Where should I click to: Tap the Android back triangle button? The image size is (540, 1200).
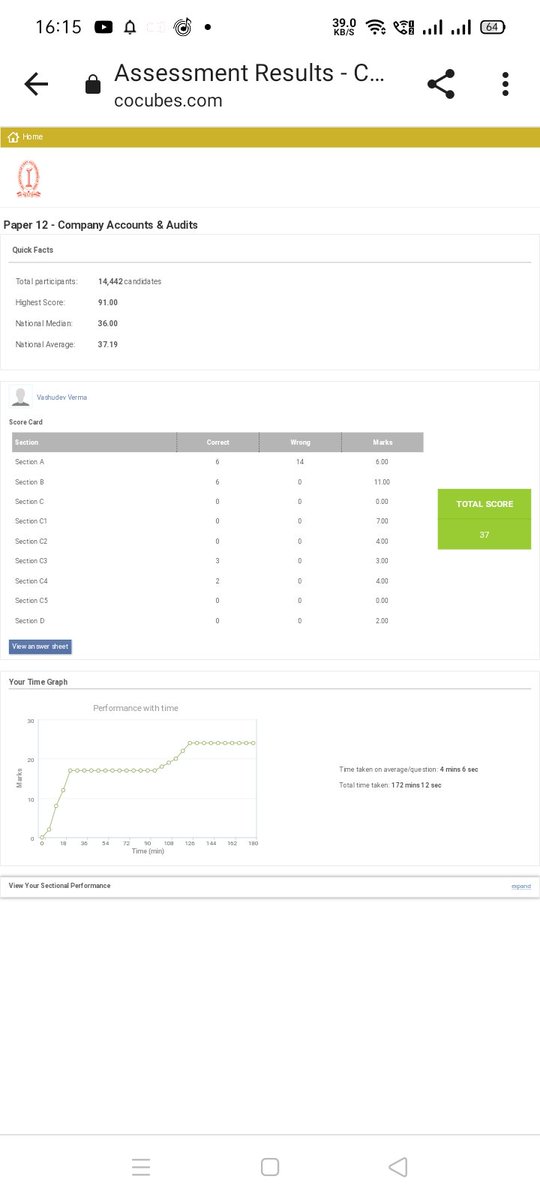click(x=398, y=1167)
